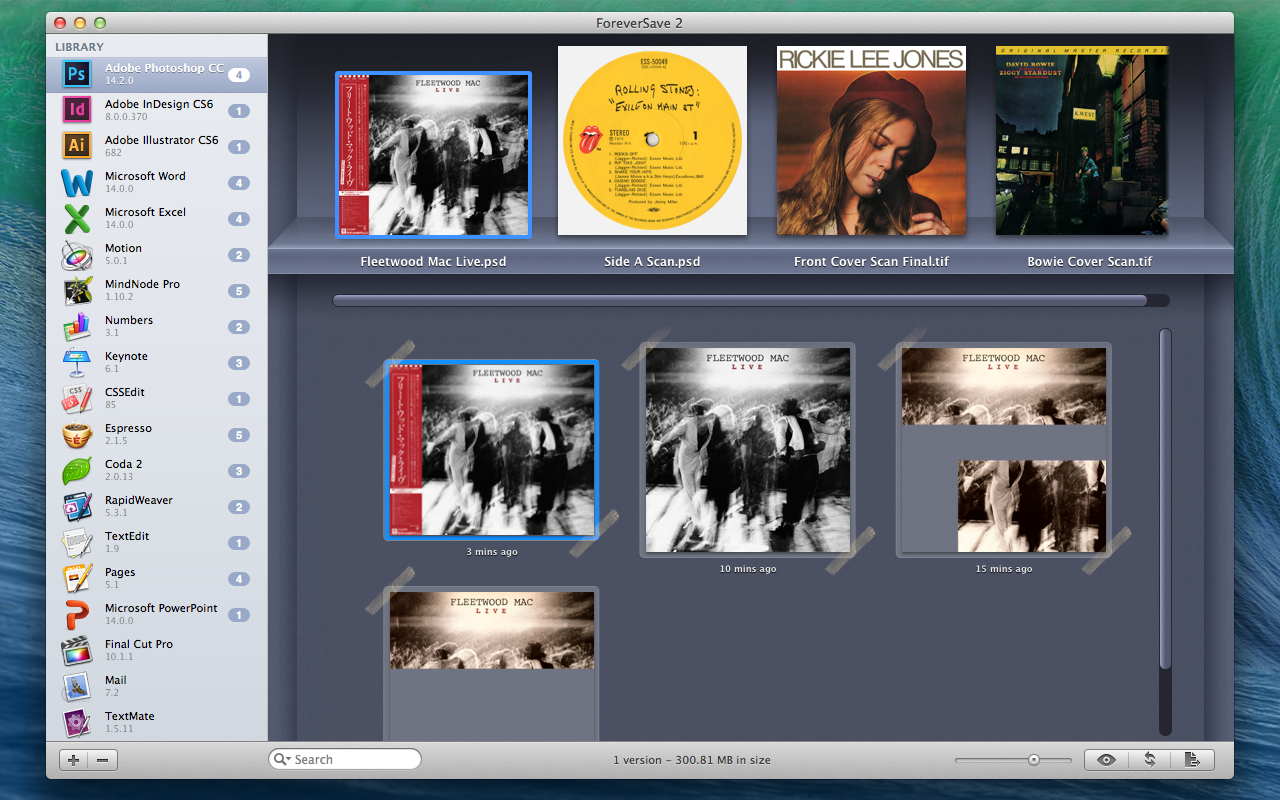Click the Adobe Illustrator CS6 icon
The image size is (1280, 800).
77,146
